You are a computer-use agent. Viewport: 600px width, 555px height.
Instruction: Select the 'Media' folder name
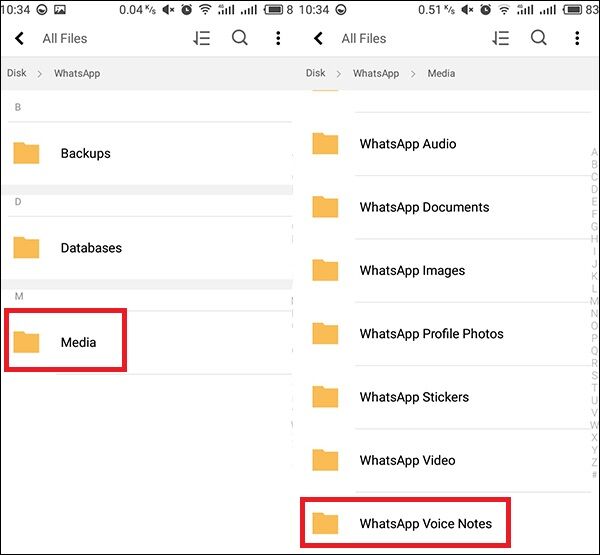(x=78, y=342)
